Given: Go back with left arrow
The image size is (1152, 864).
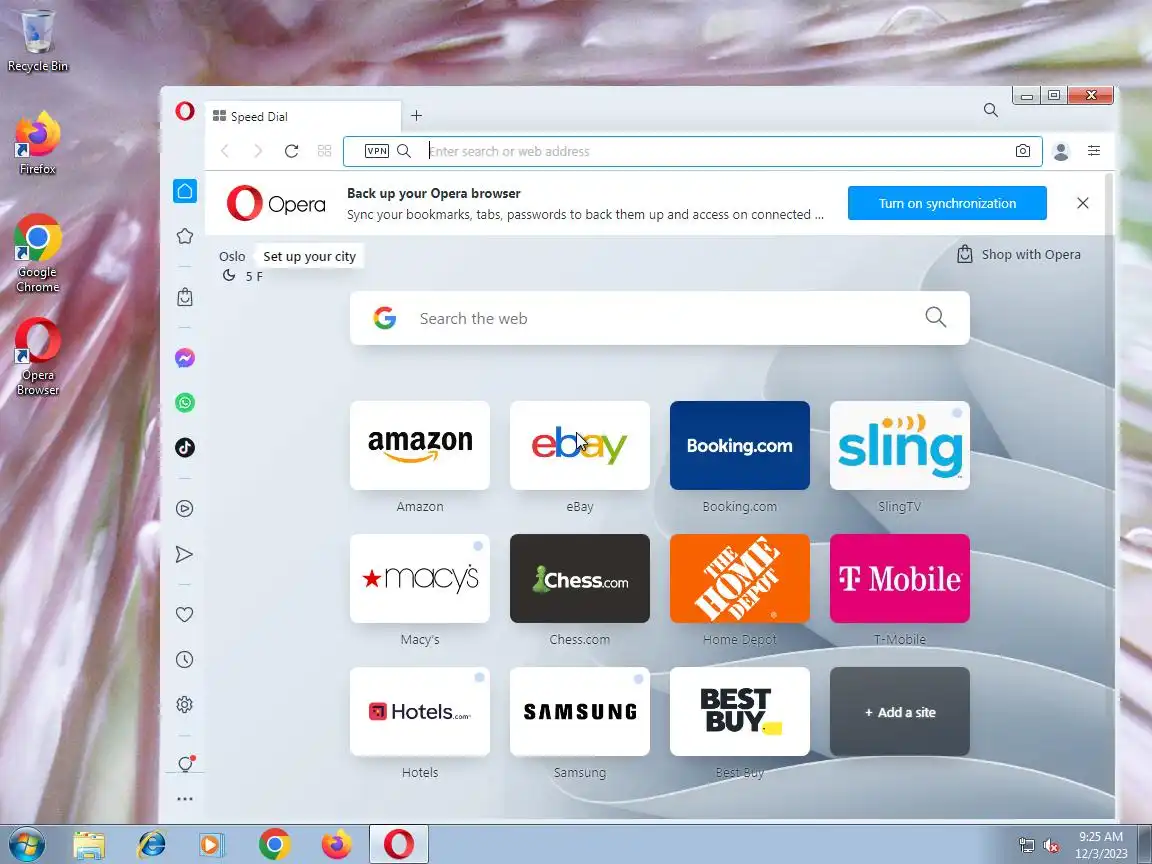Looking at the screenshot, I should coord(226,151).
